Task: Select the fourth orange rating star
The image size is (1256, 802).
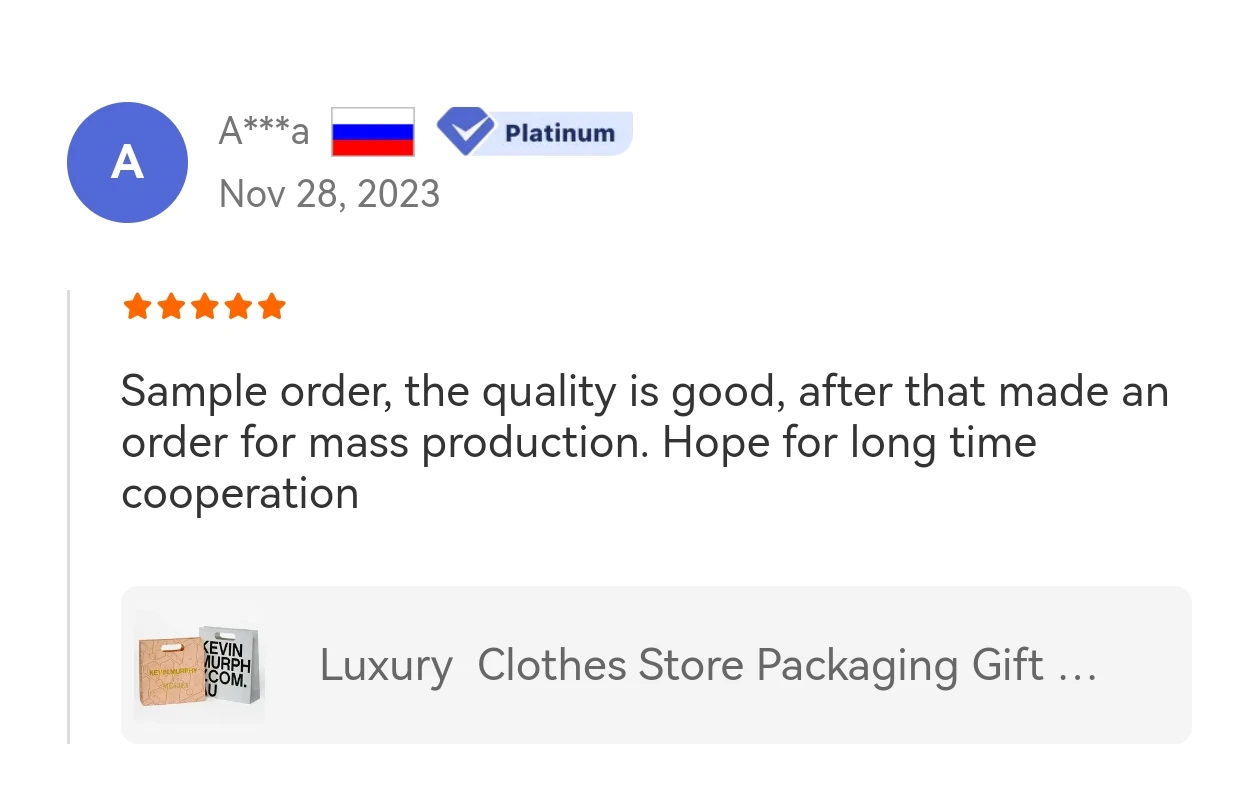Action: (238, 307)
